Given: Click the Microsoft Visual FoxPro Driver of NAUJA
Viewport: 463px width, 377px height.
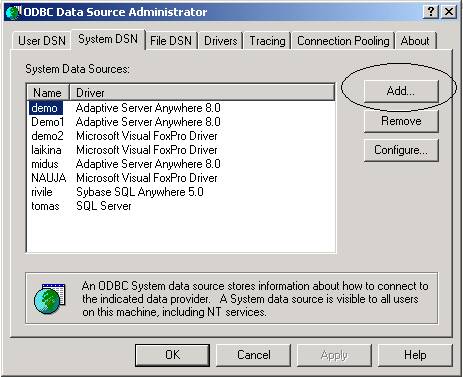Looking at the screenshot, I should pyautogui.click(x=147, y=178).
